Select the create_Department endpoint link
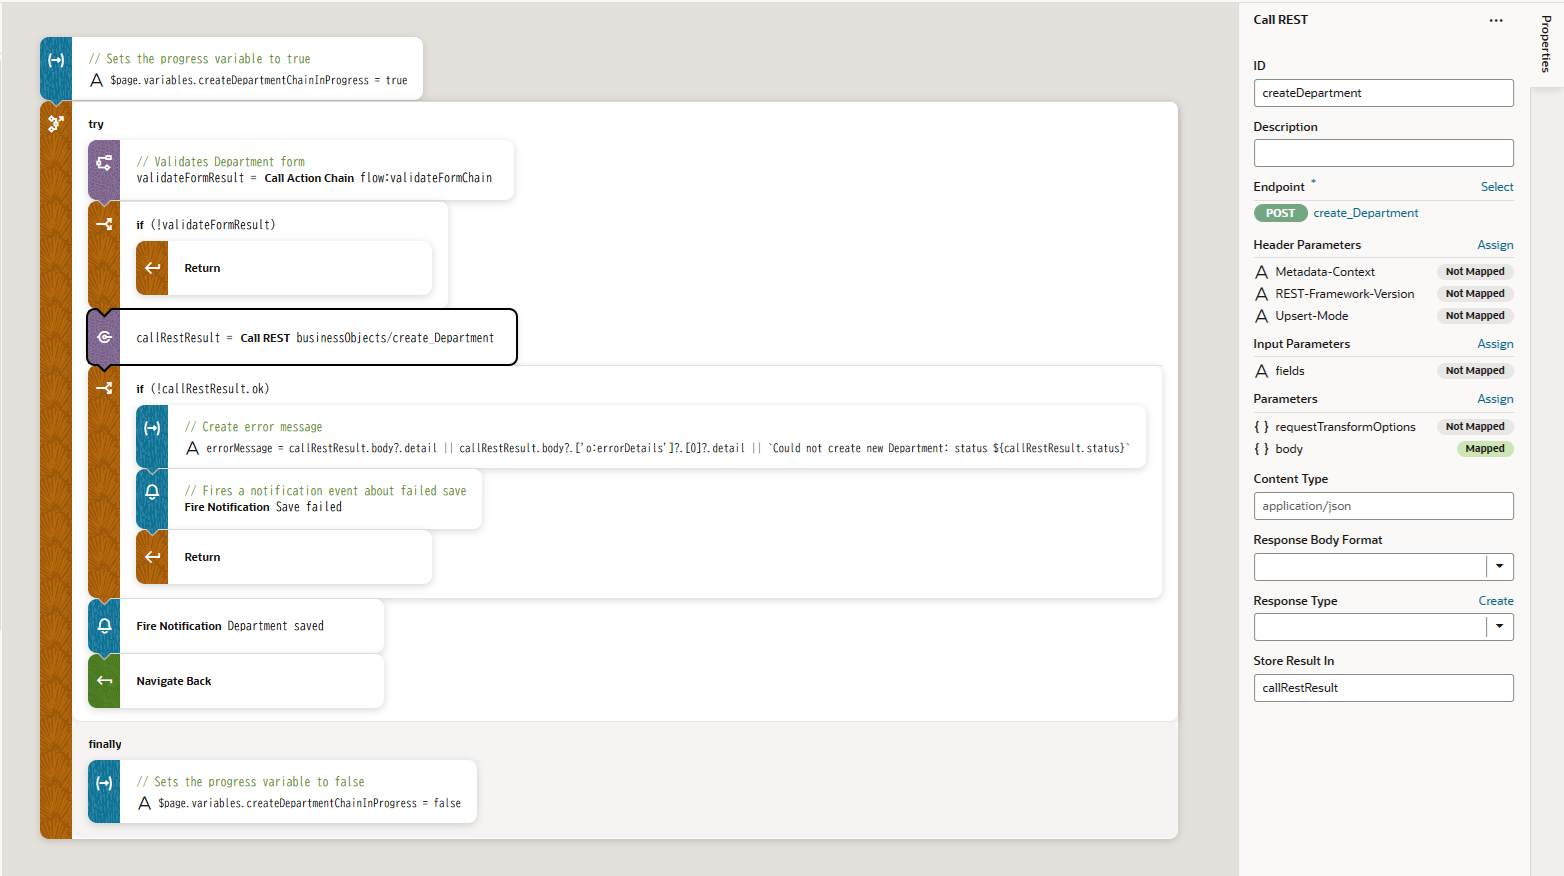1564x876 pixels. tap(1365, 213)
